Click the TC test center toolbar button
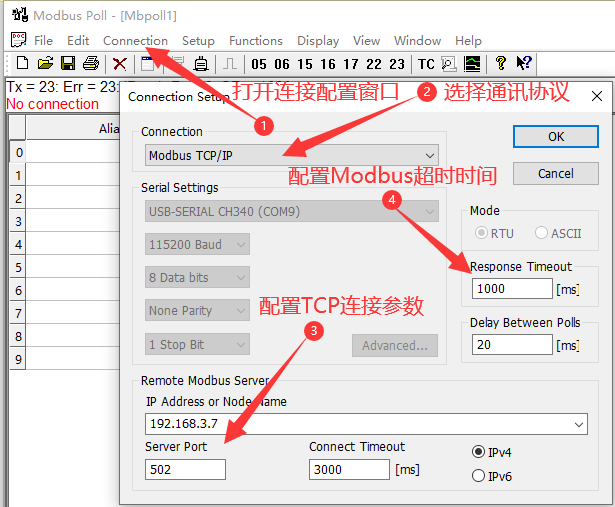Screen dimensions: 615x507 (426, 64)
